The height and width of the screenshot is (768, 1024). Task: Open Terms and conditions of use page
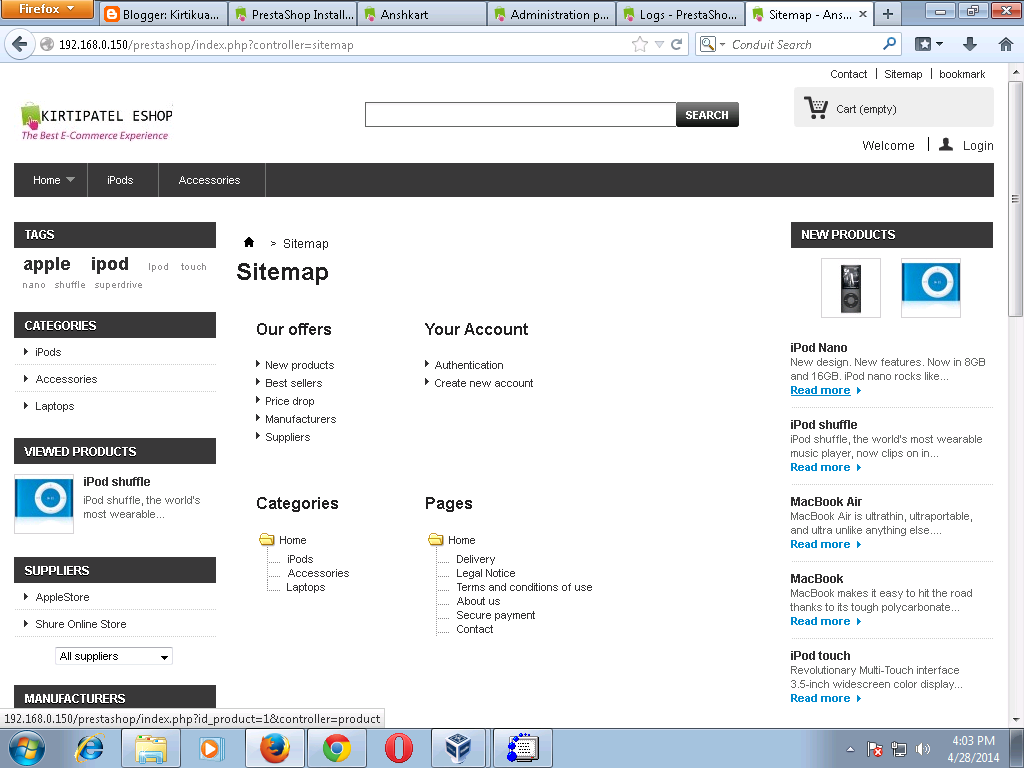tap(524, 587)
